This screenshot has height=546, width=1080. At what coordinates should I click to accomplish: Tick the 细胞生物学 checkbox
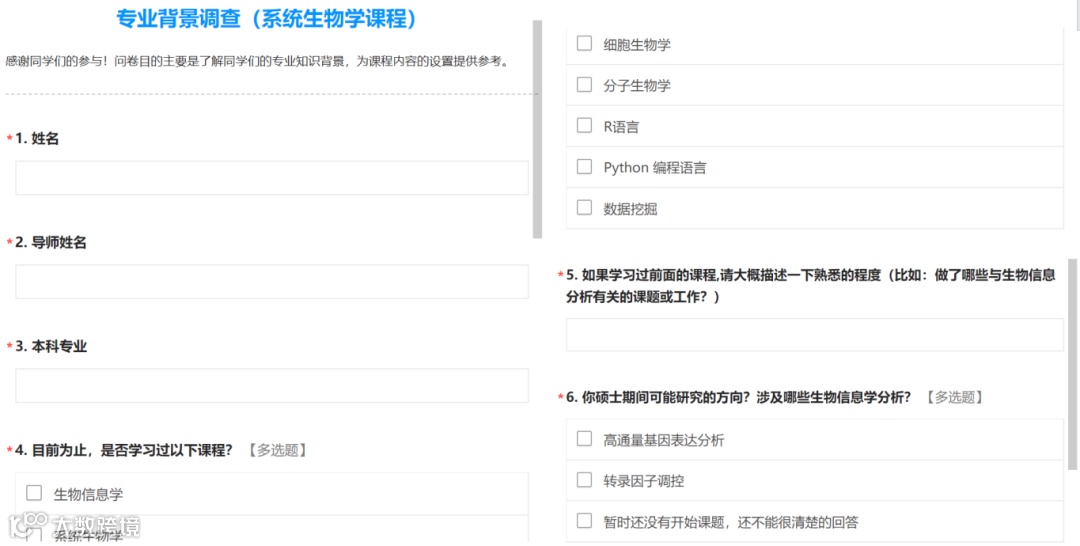pos(584,44)
